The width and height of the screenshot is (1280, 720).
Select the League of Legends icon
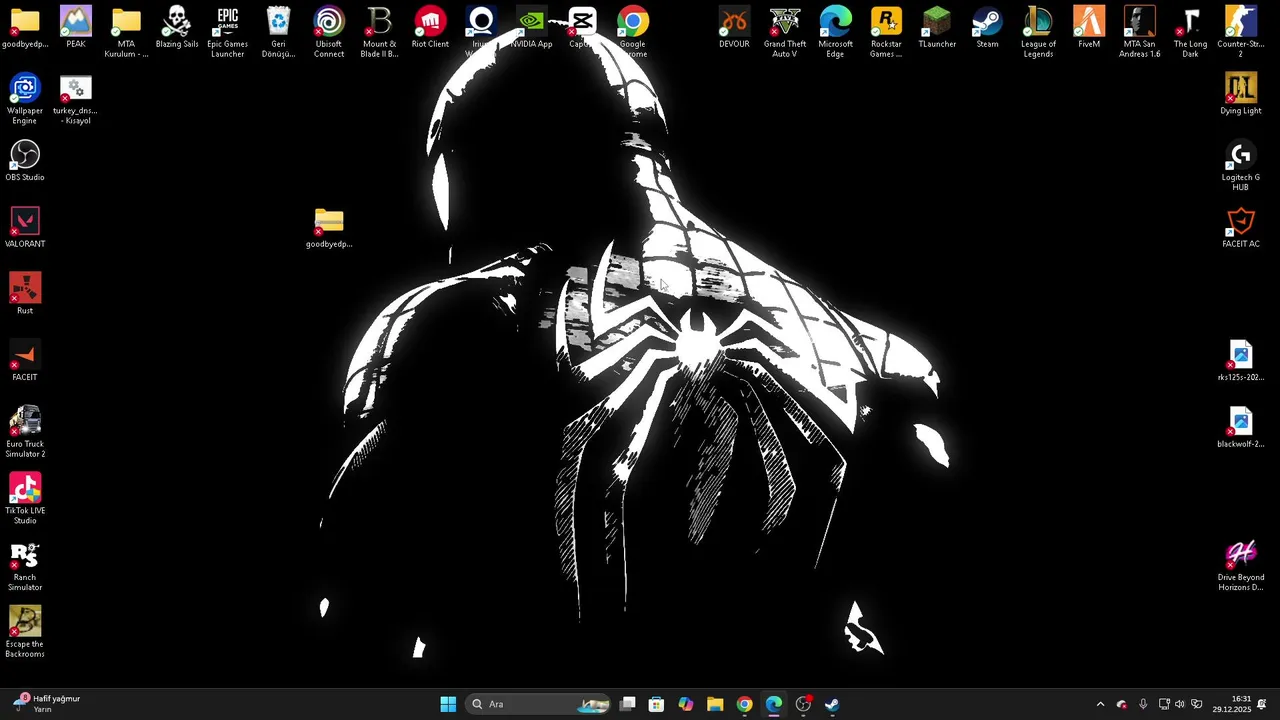[x=1038, y=32]
